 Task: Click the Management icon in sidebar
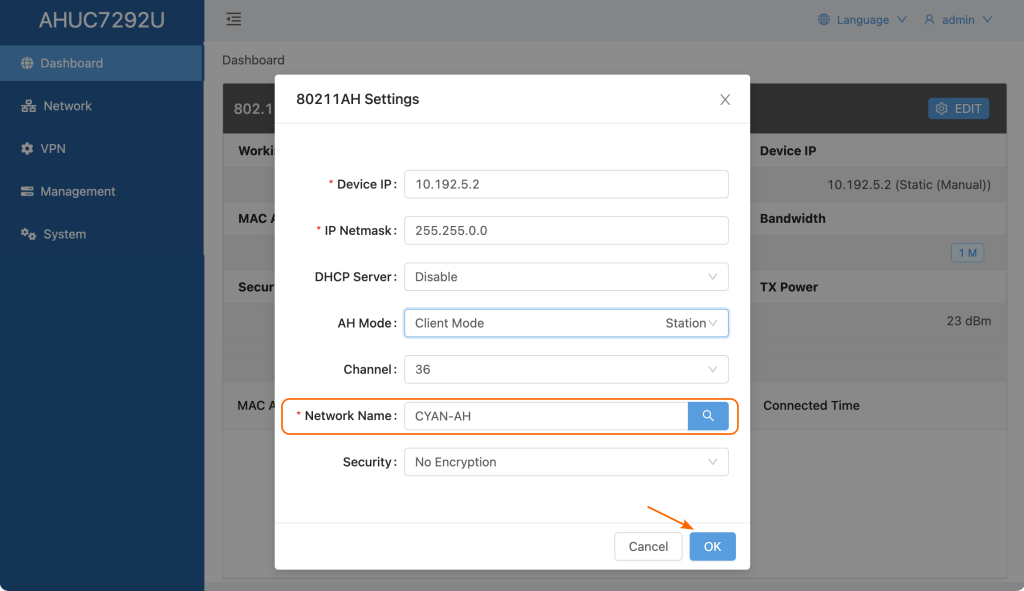pos(27,191)
